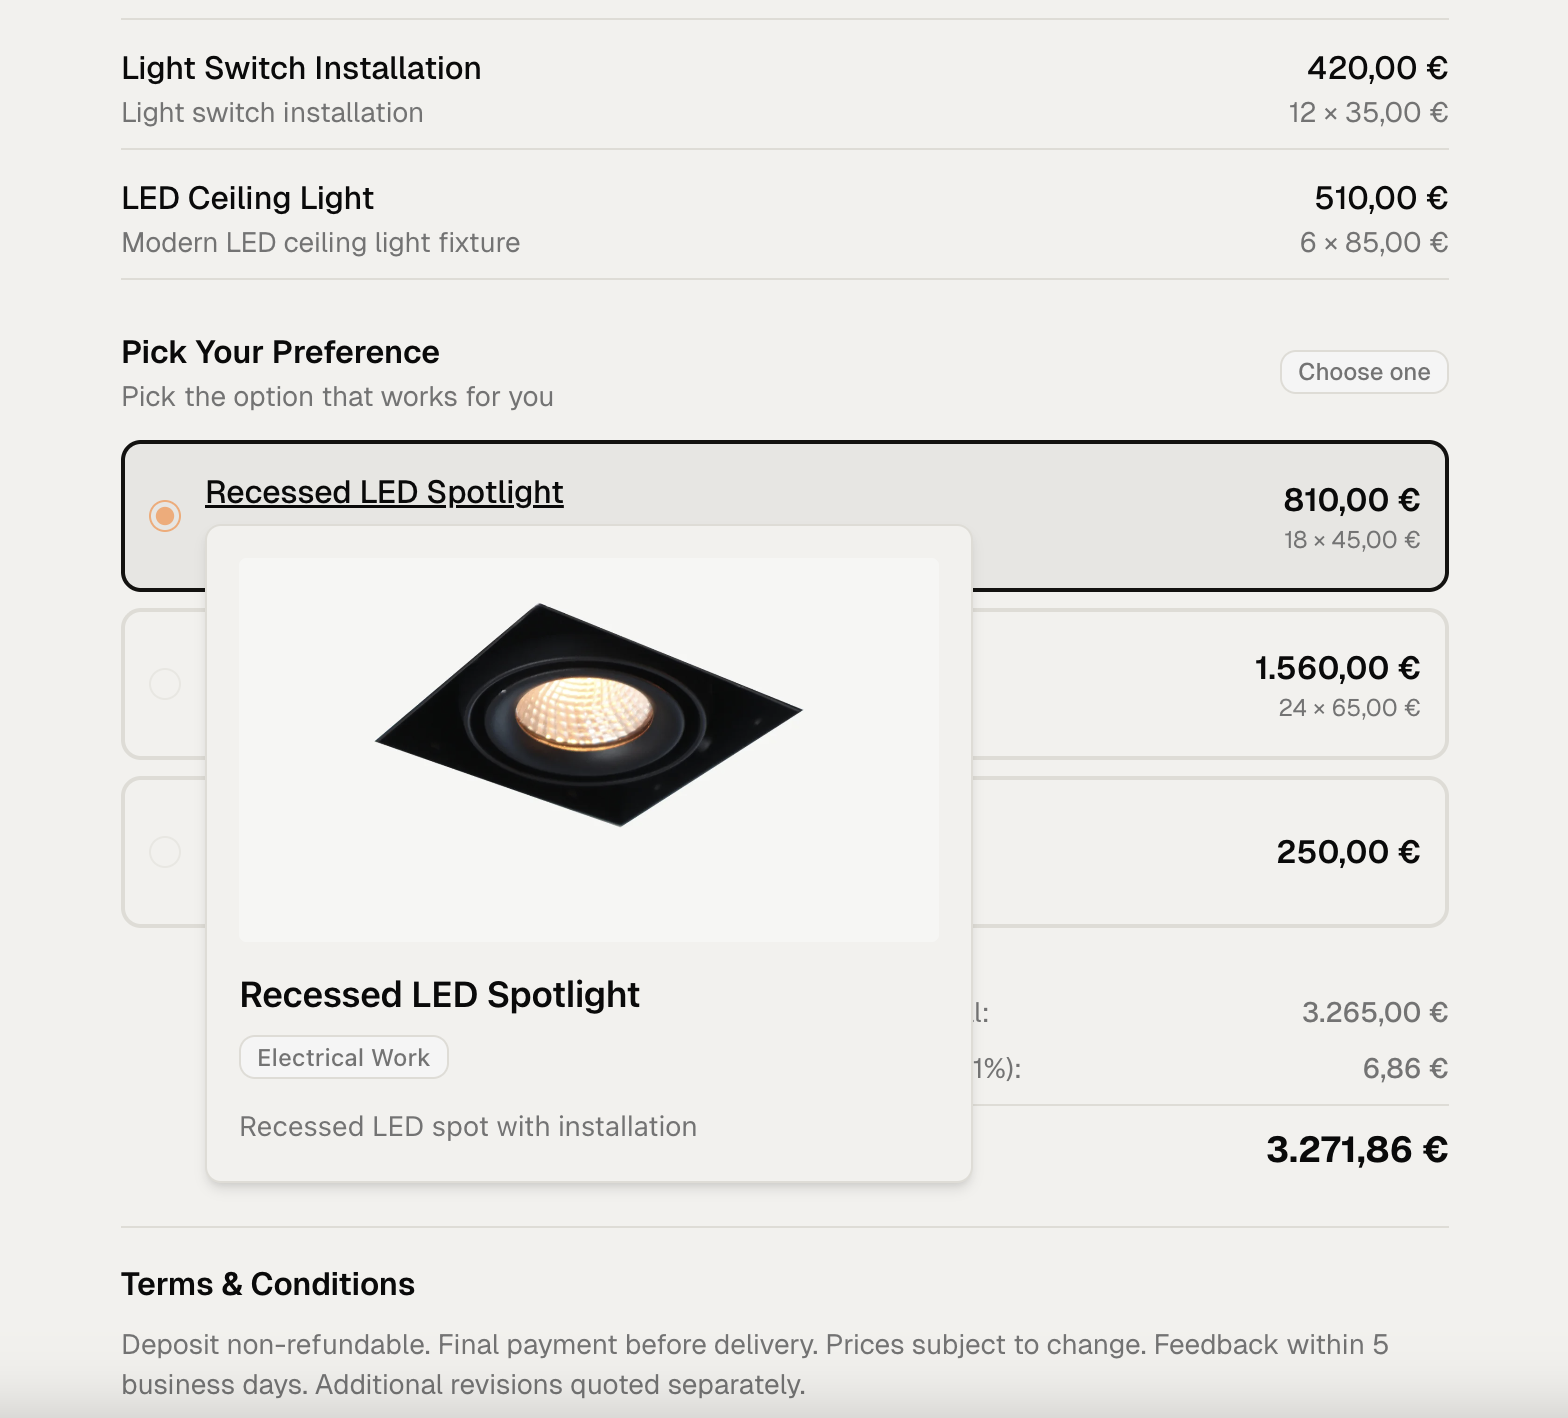The height and width of the screenshot is (1418, 1568).
Task: Select the radio button for 1.560,00 € option
Action: coord(165,684)
